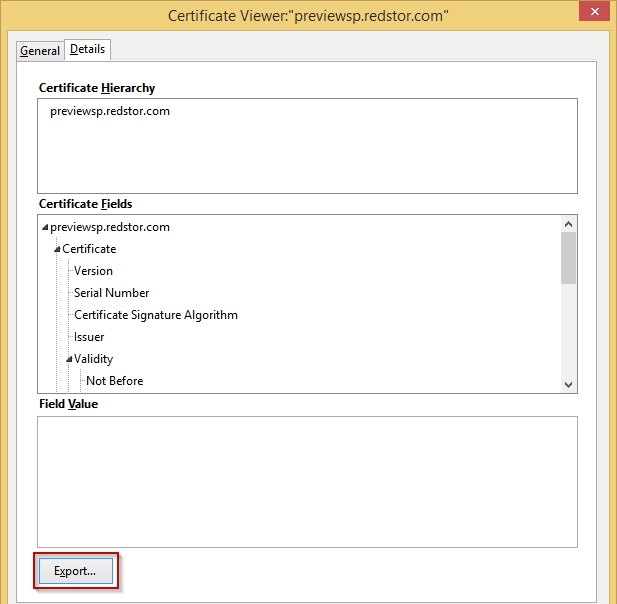Select the Details tab
This screenshot has height=604, width=617.
pyautogui.click(x=87, y=50)
